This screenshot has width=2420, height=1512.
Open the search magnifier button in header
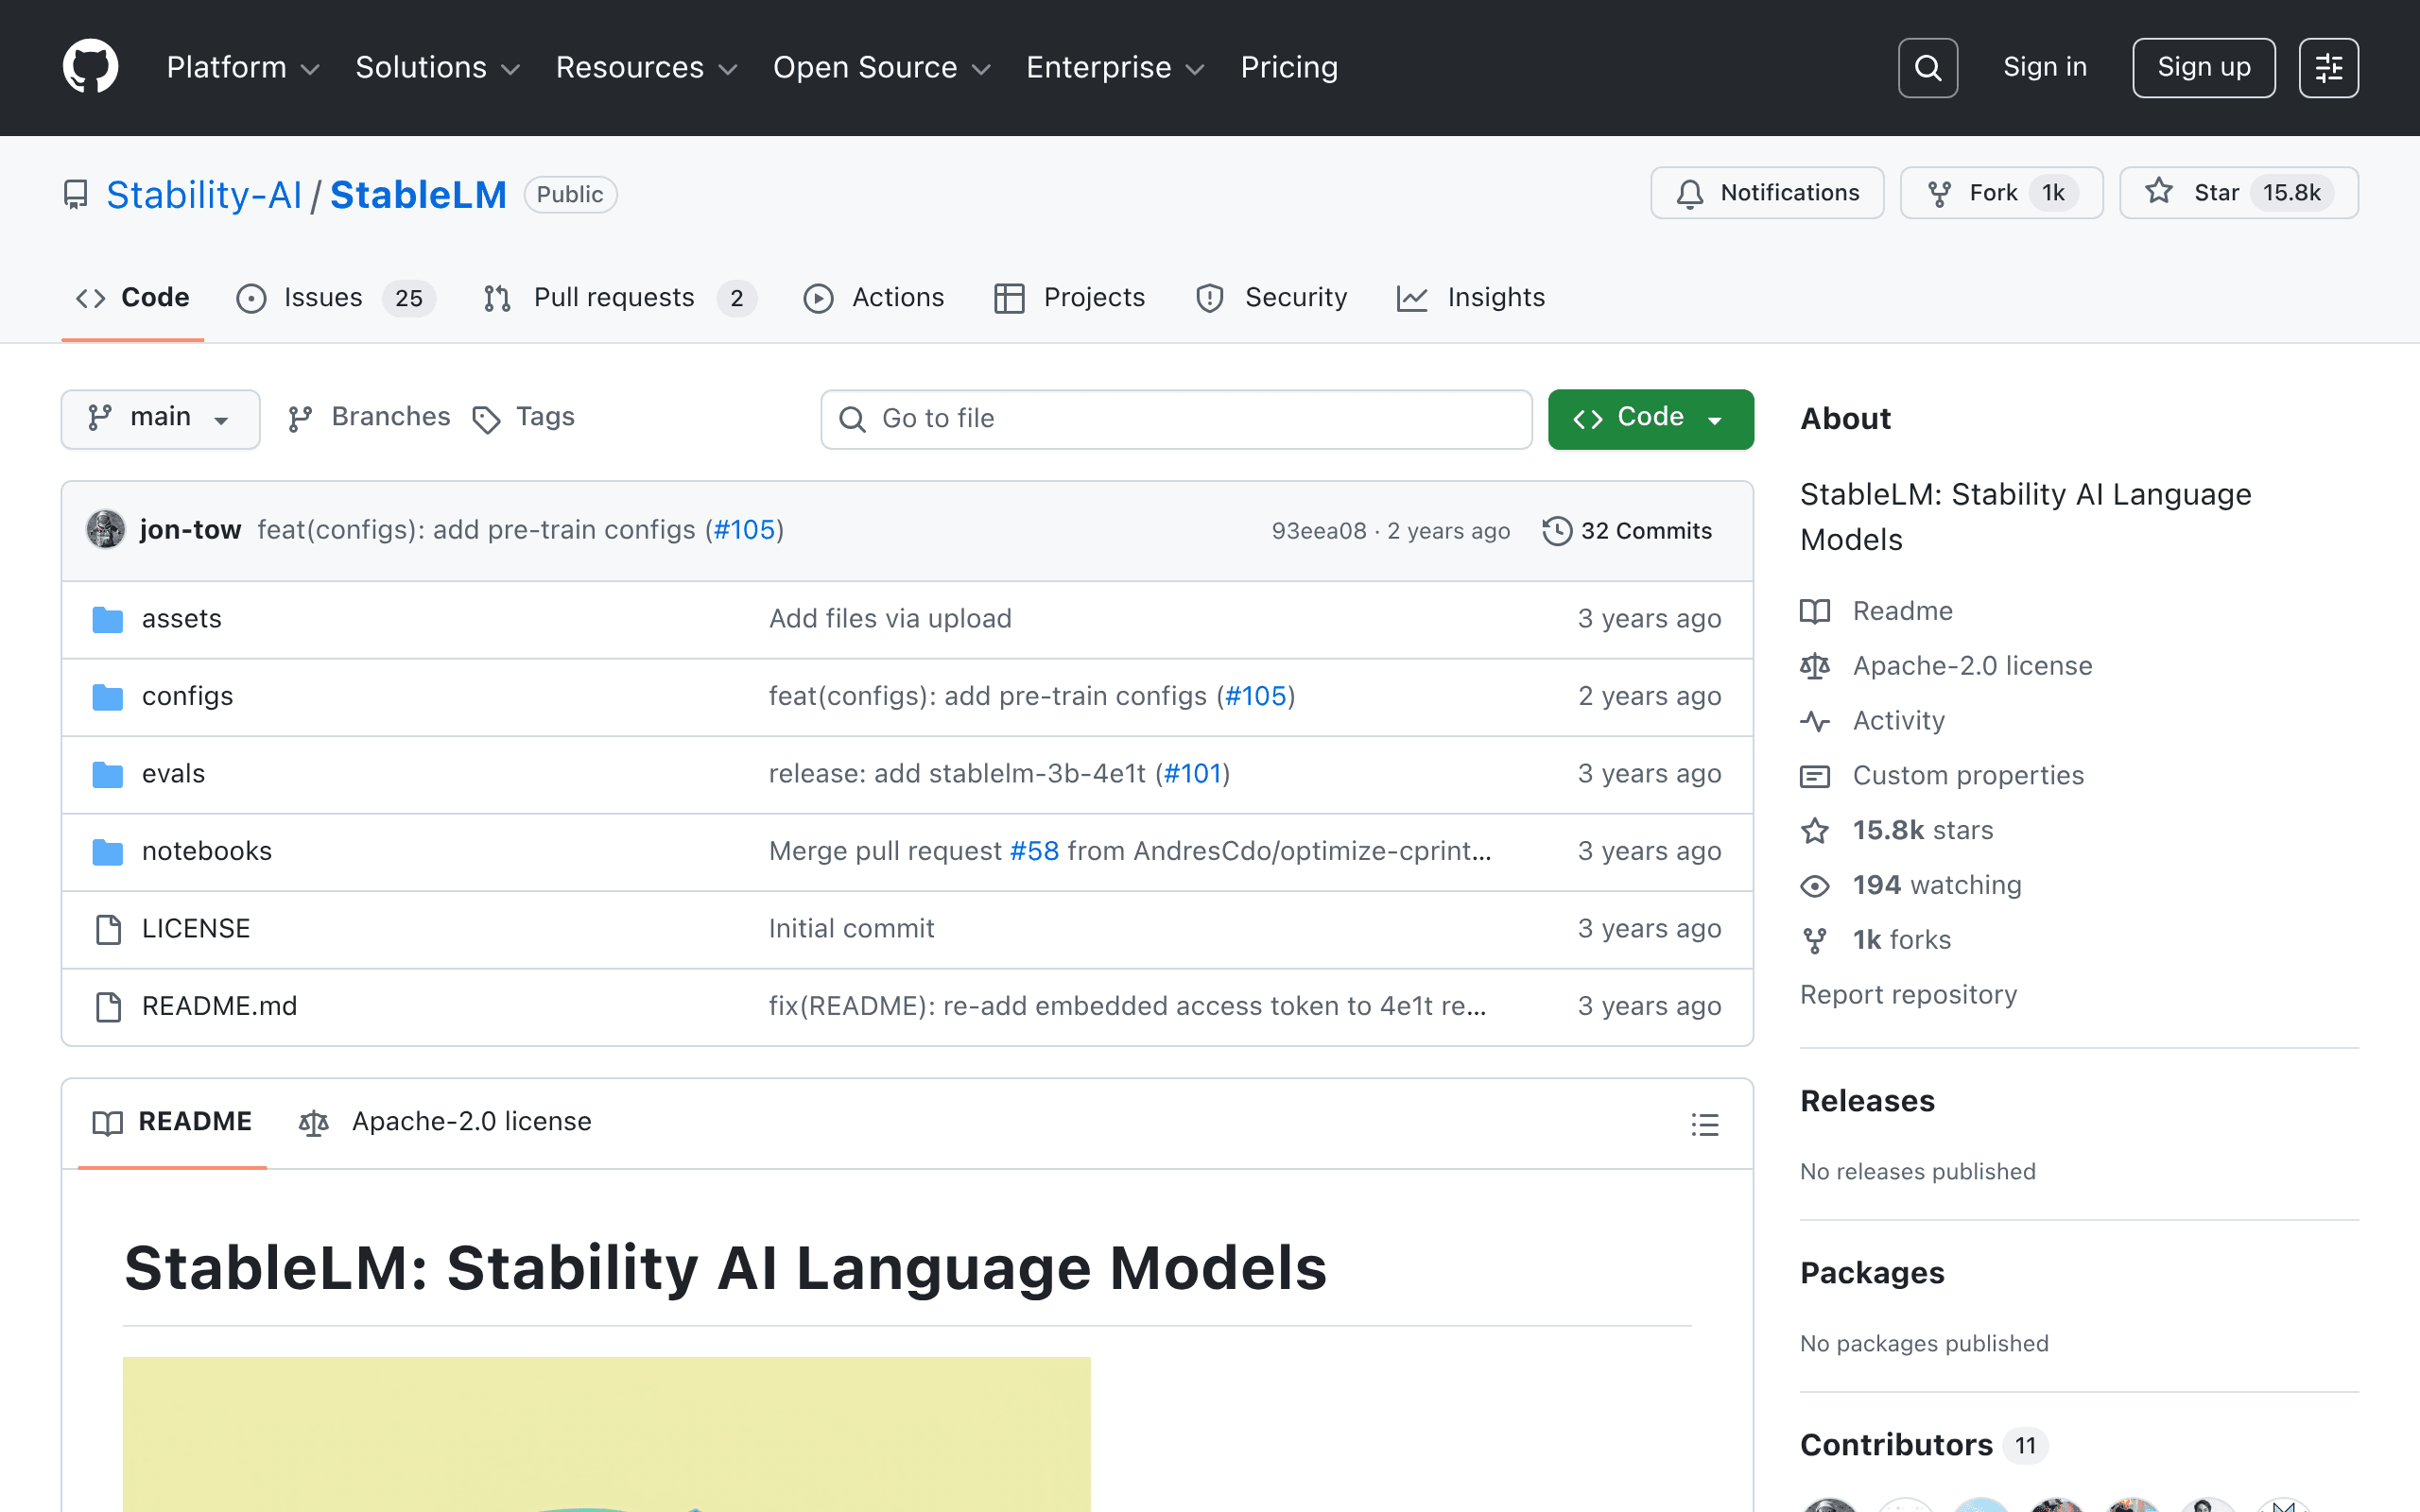pyautogui.click(x=1927, y=68)
